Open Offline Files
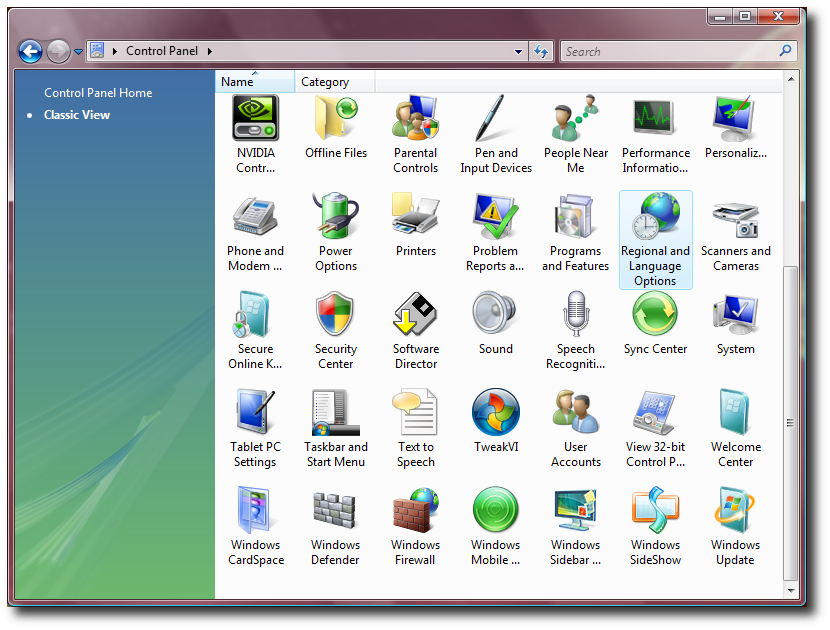 point(336,128)
